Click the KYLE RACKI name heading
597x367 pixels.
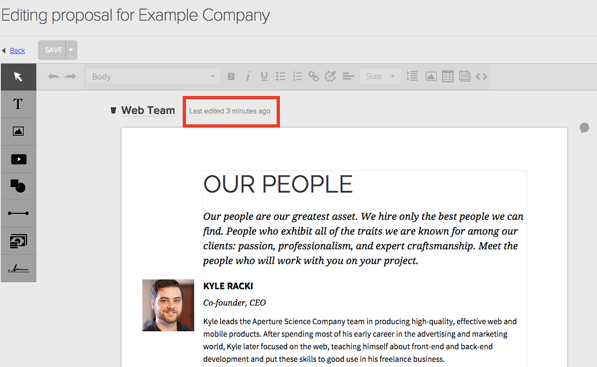228,286
